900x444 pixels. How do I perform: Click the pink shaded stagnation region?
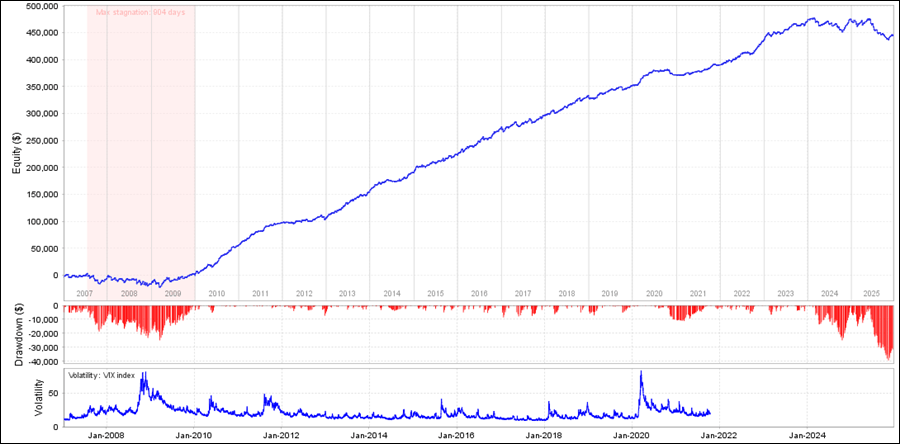(x=140, y=150)
